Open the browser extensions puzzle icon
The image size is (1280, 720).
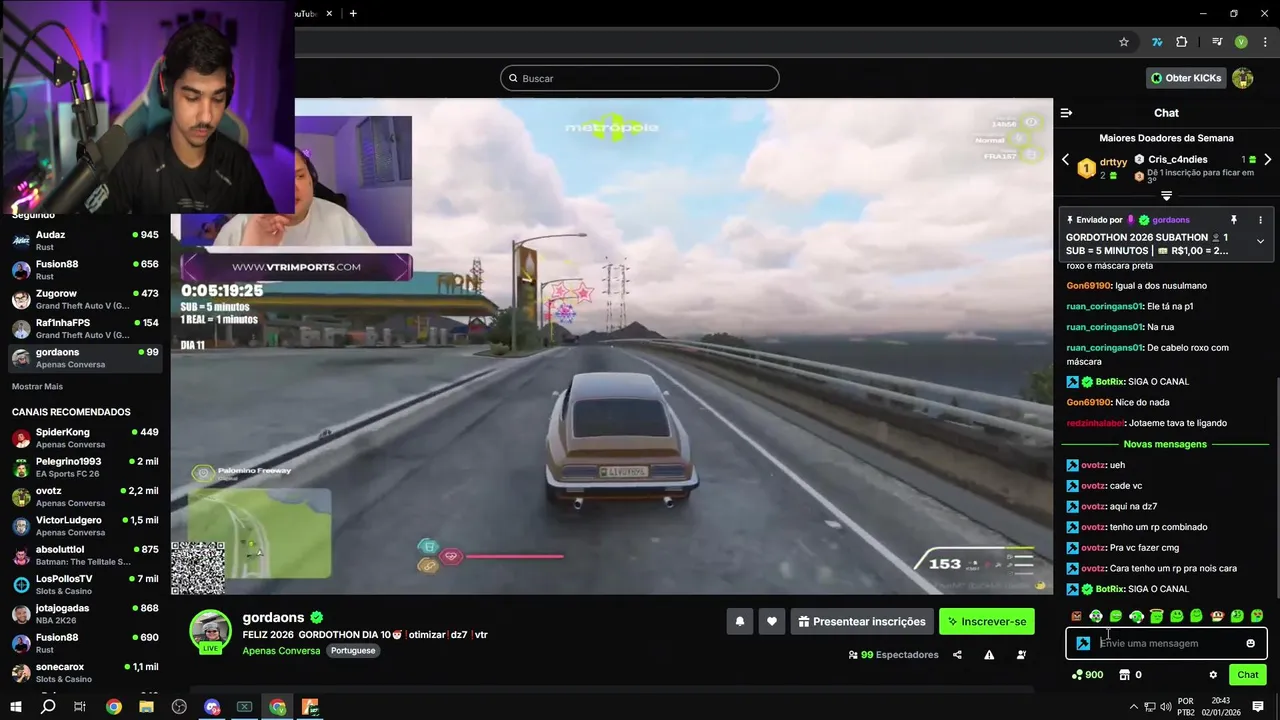[x=1181, y=42]
